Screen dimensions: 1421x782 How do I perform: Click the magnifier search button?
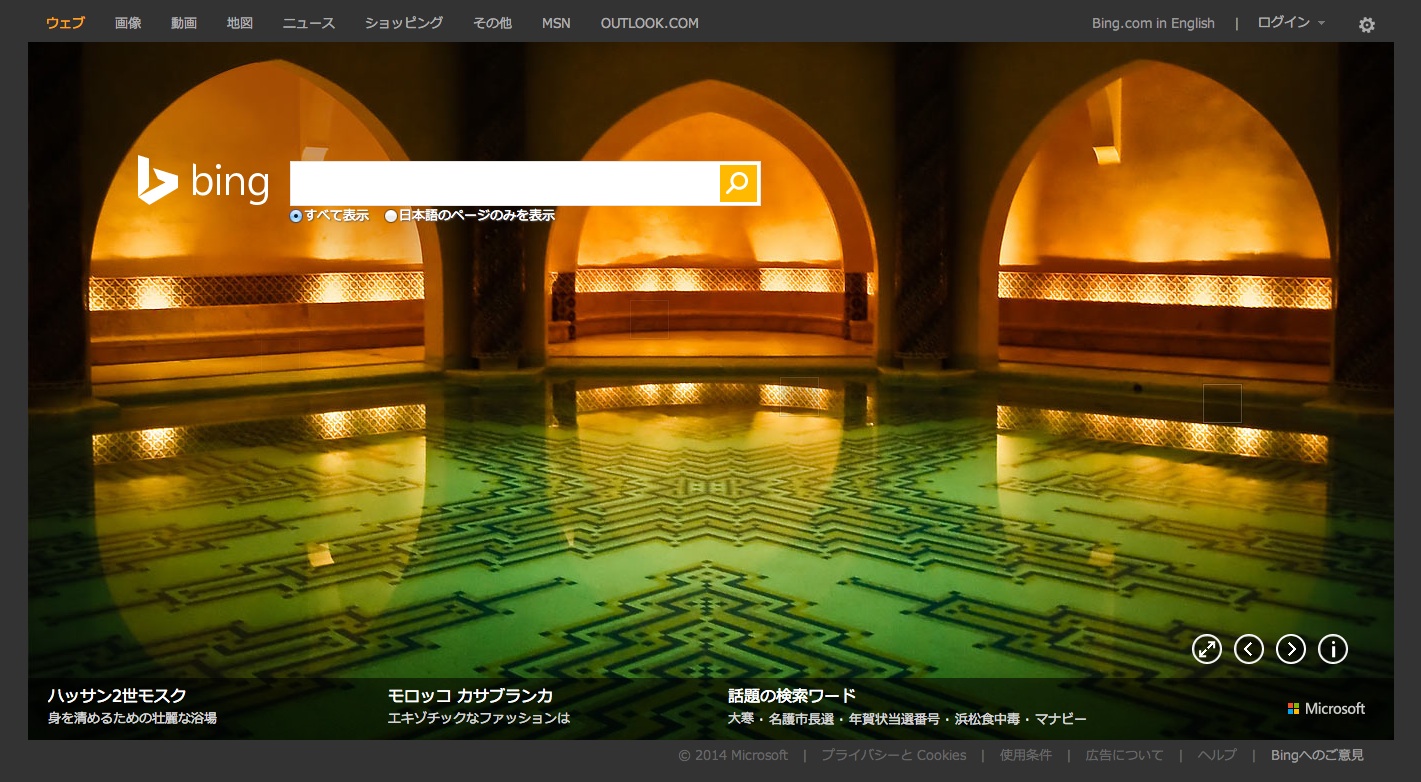738,183
